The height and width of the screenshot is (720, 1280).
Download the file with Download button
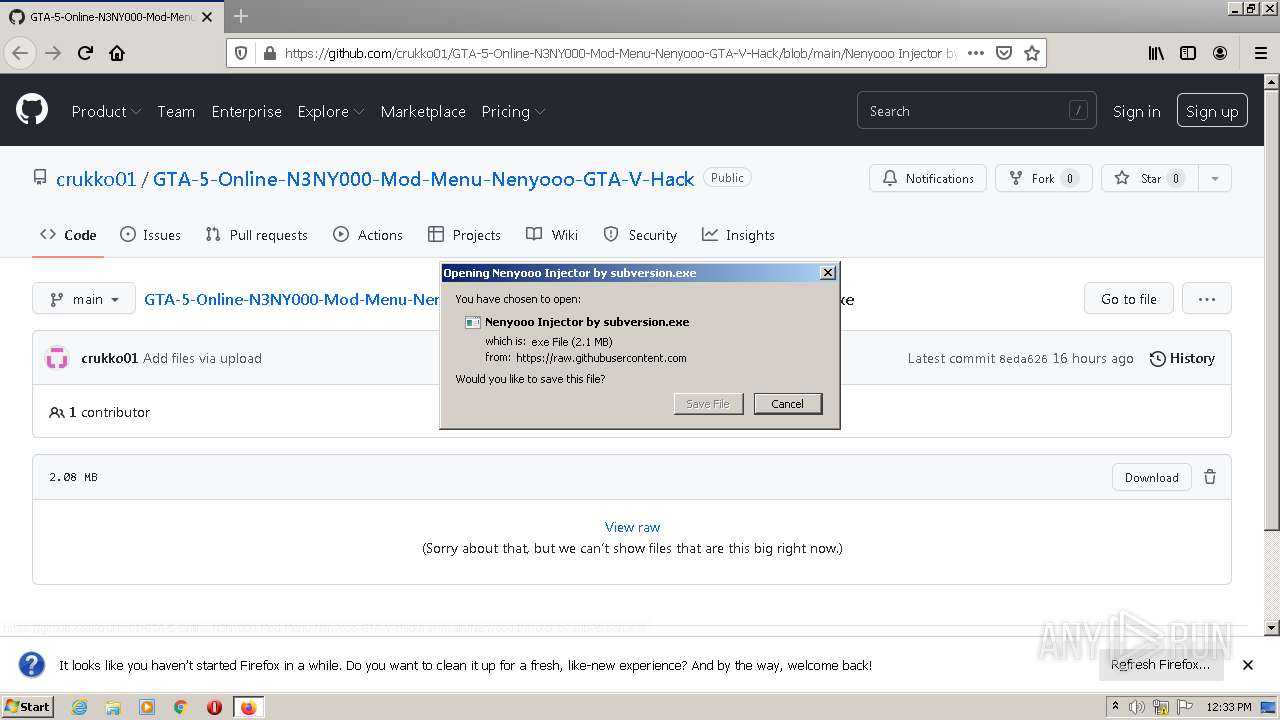coord(1151,477)
